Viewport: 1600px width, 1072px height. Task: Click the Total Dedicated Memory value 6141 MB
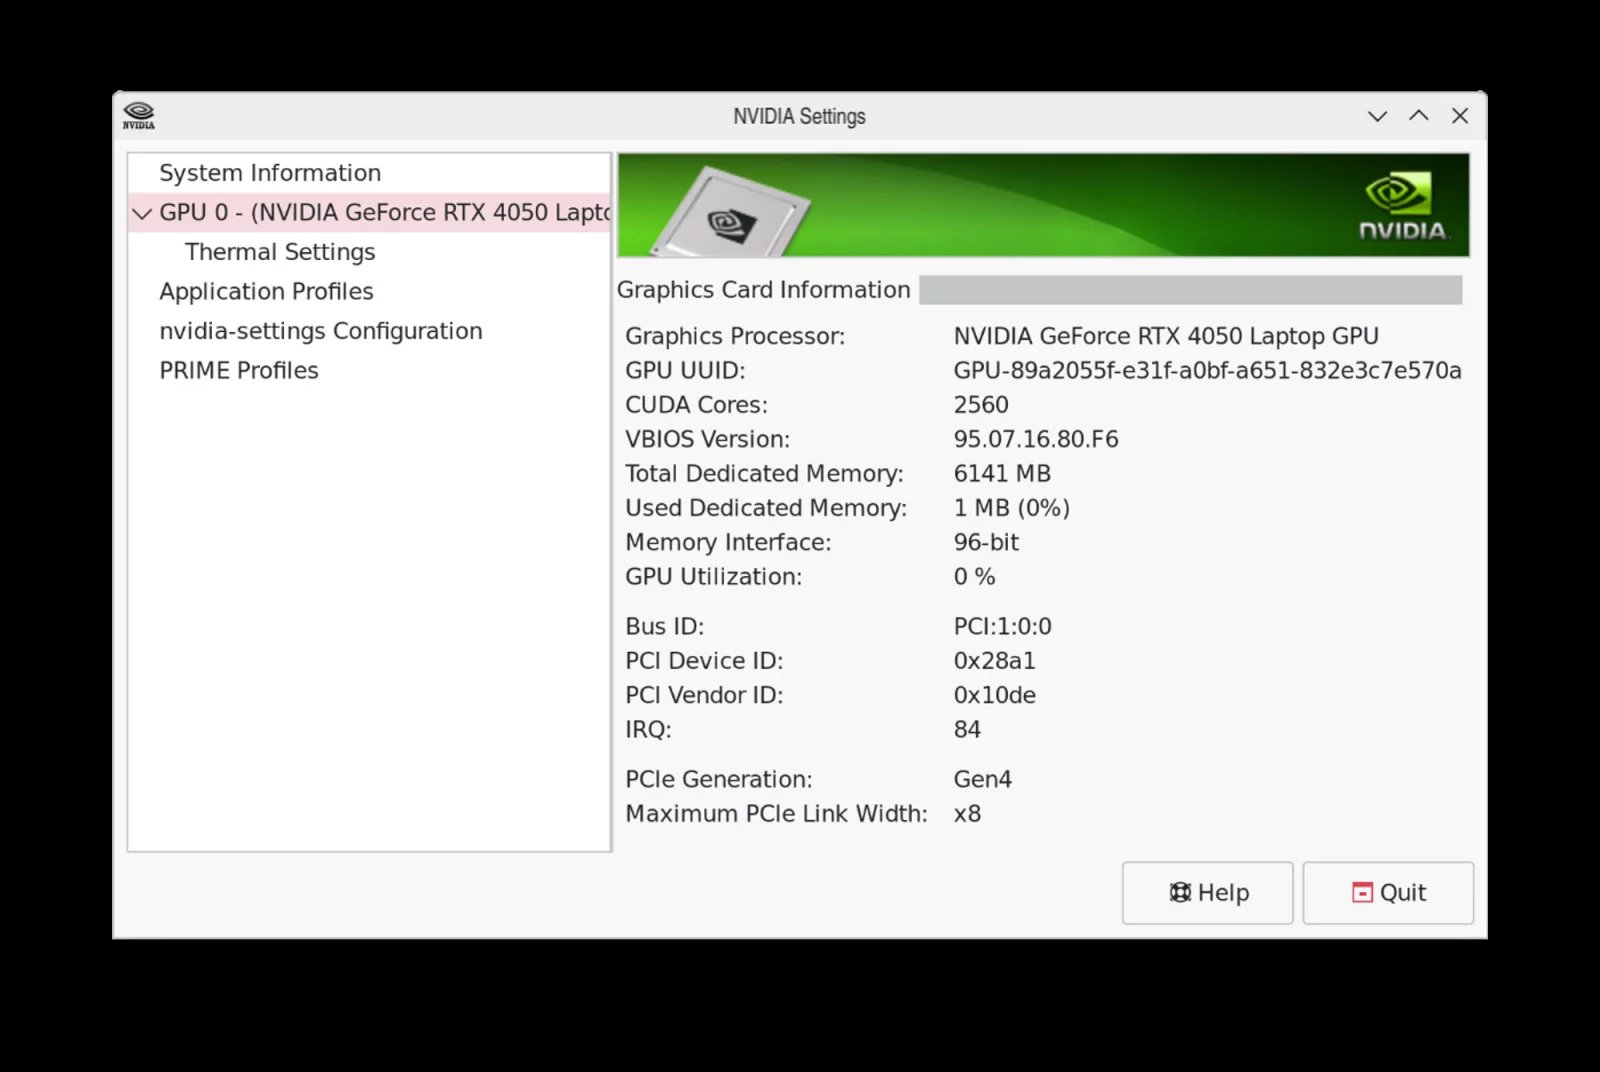coord(1002,474)
